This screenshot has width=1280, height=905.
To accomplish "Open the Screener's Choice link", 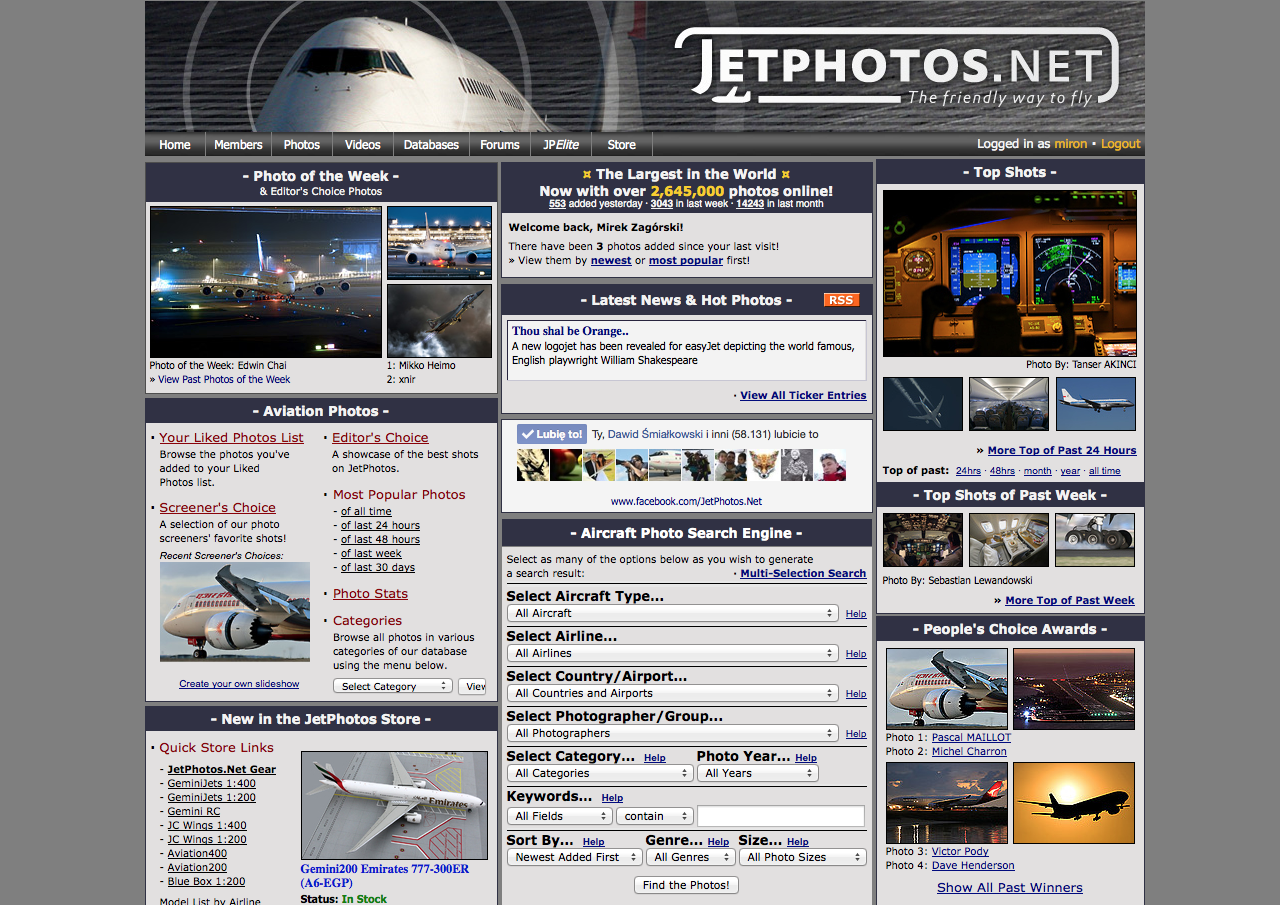I will 217,507.
